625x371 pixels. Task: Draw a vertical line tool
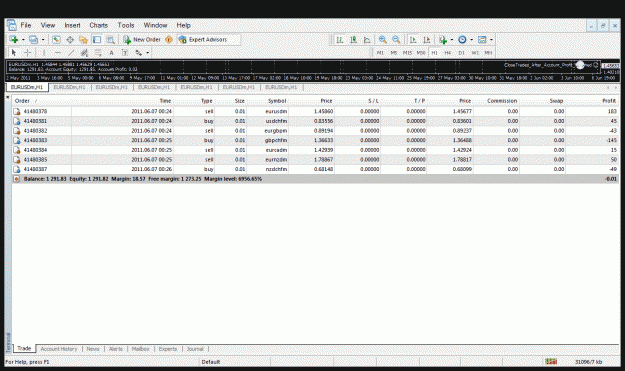44,53
